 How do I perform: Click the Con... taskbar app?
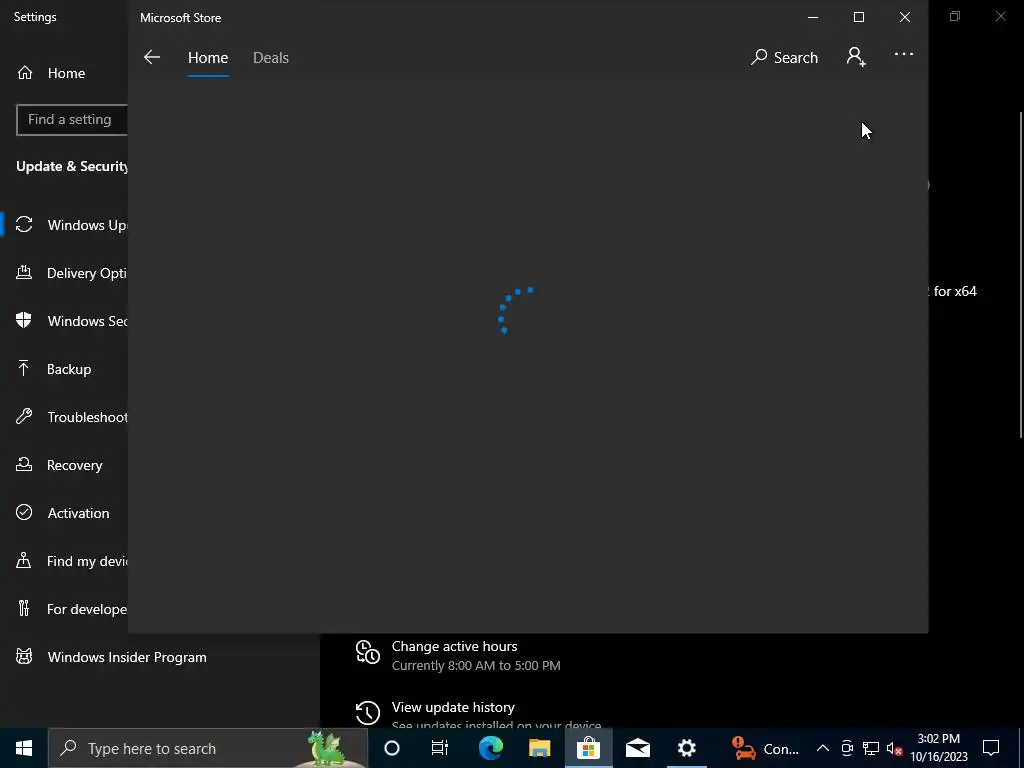pos(764,748)
